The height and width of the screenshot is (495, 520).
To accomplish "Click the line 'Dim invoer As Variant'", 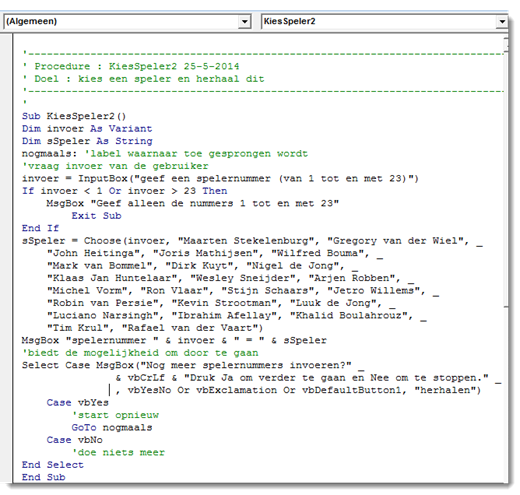I will [87, 129].
